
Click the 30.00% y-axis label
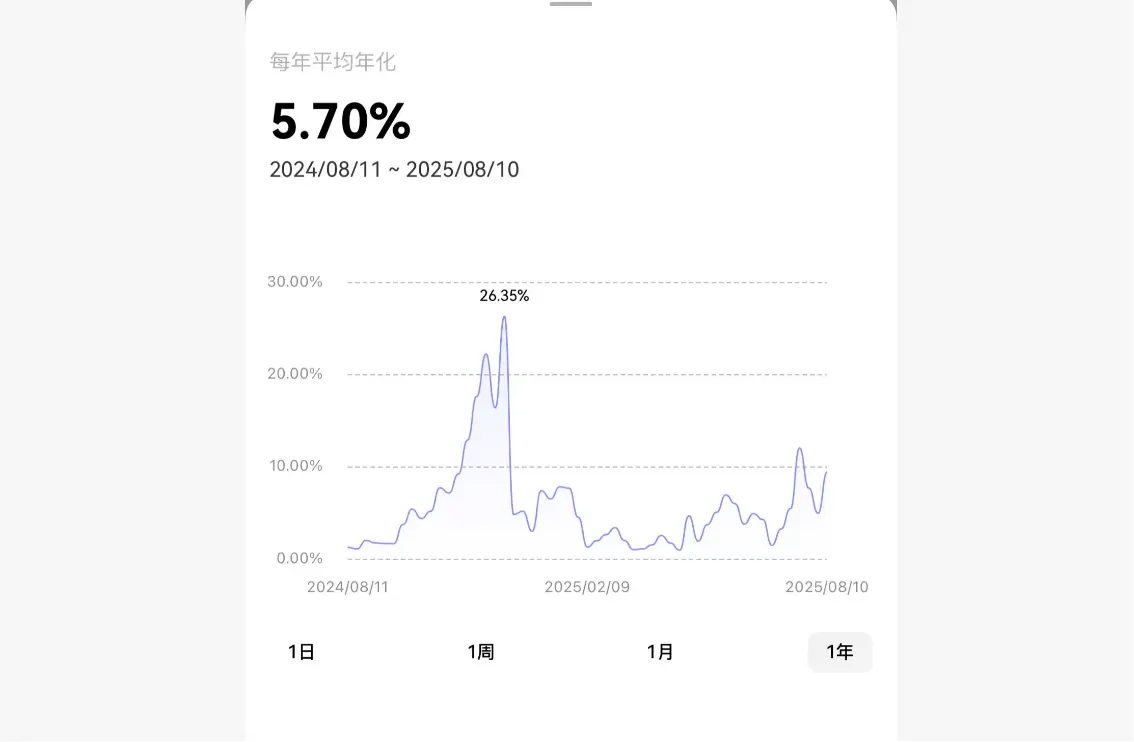point(294,282)
